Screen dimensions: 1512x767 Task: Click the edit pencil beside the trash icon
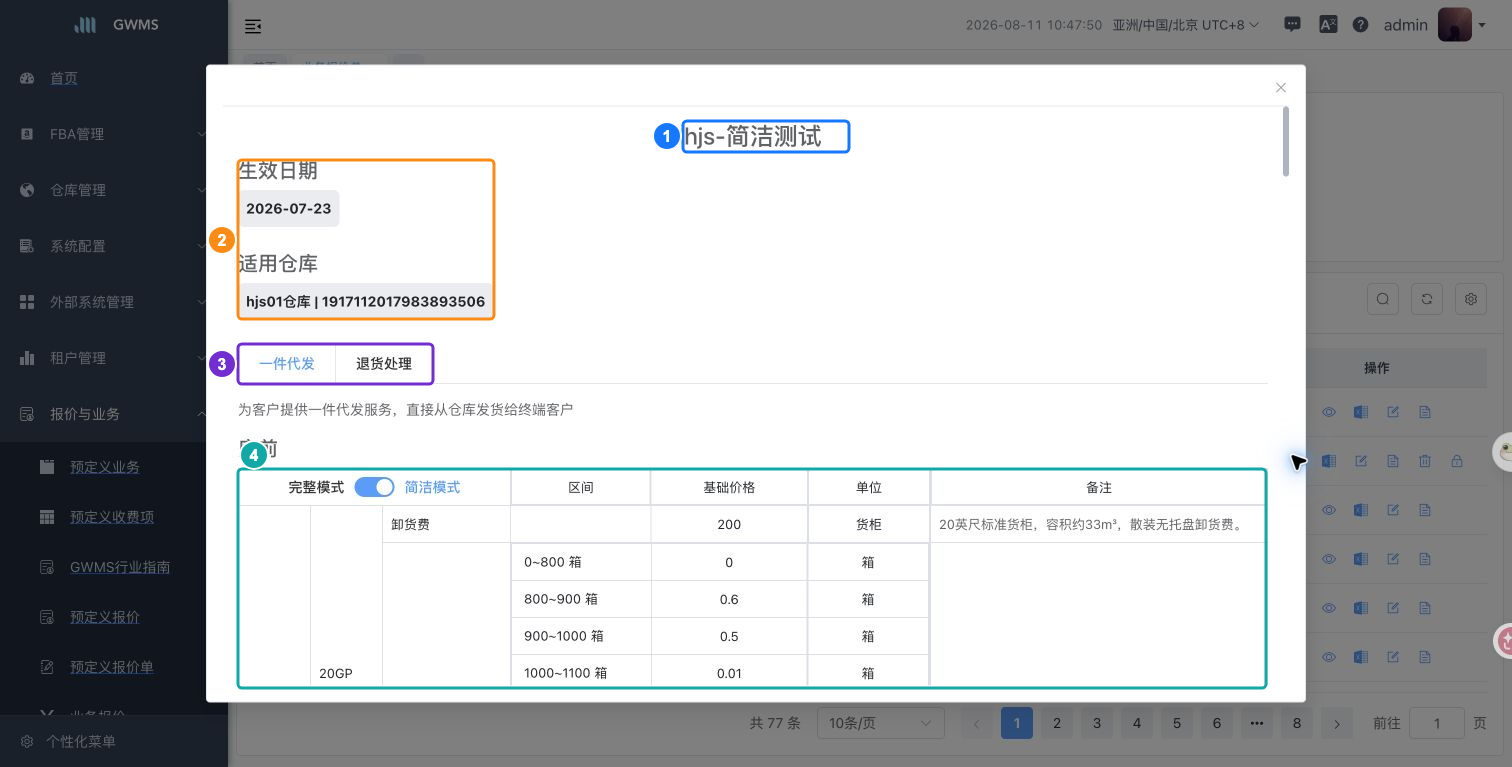point(1361,461)
